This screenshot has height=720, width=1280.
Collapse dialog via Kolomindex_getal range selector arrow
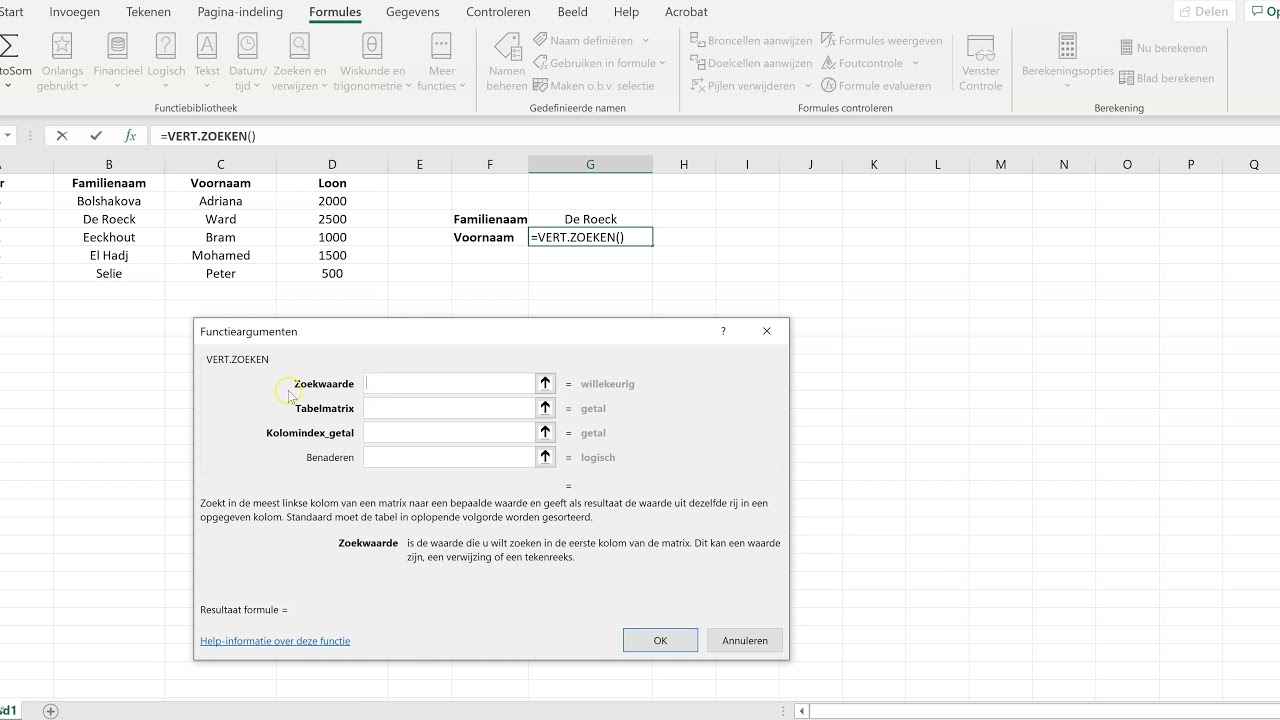[x=545, y=432]
